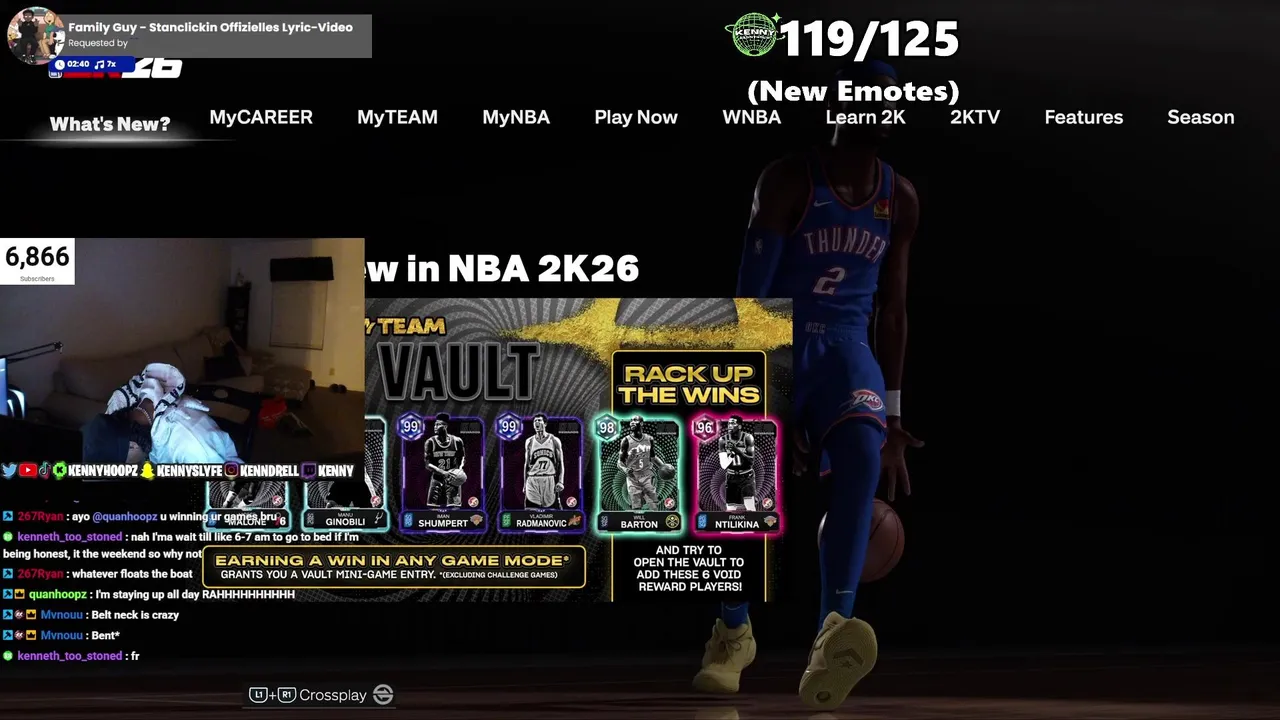
Task: Click the Twitch icon before KENNY
Action: (309, 470)
